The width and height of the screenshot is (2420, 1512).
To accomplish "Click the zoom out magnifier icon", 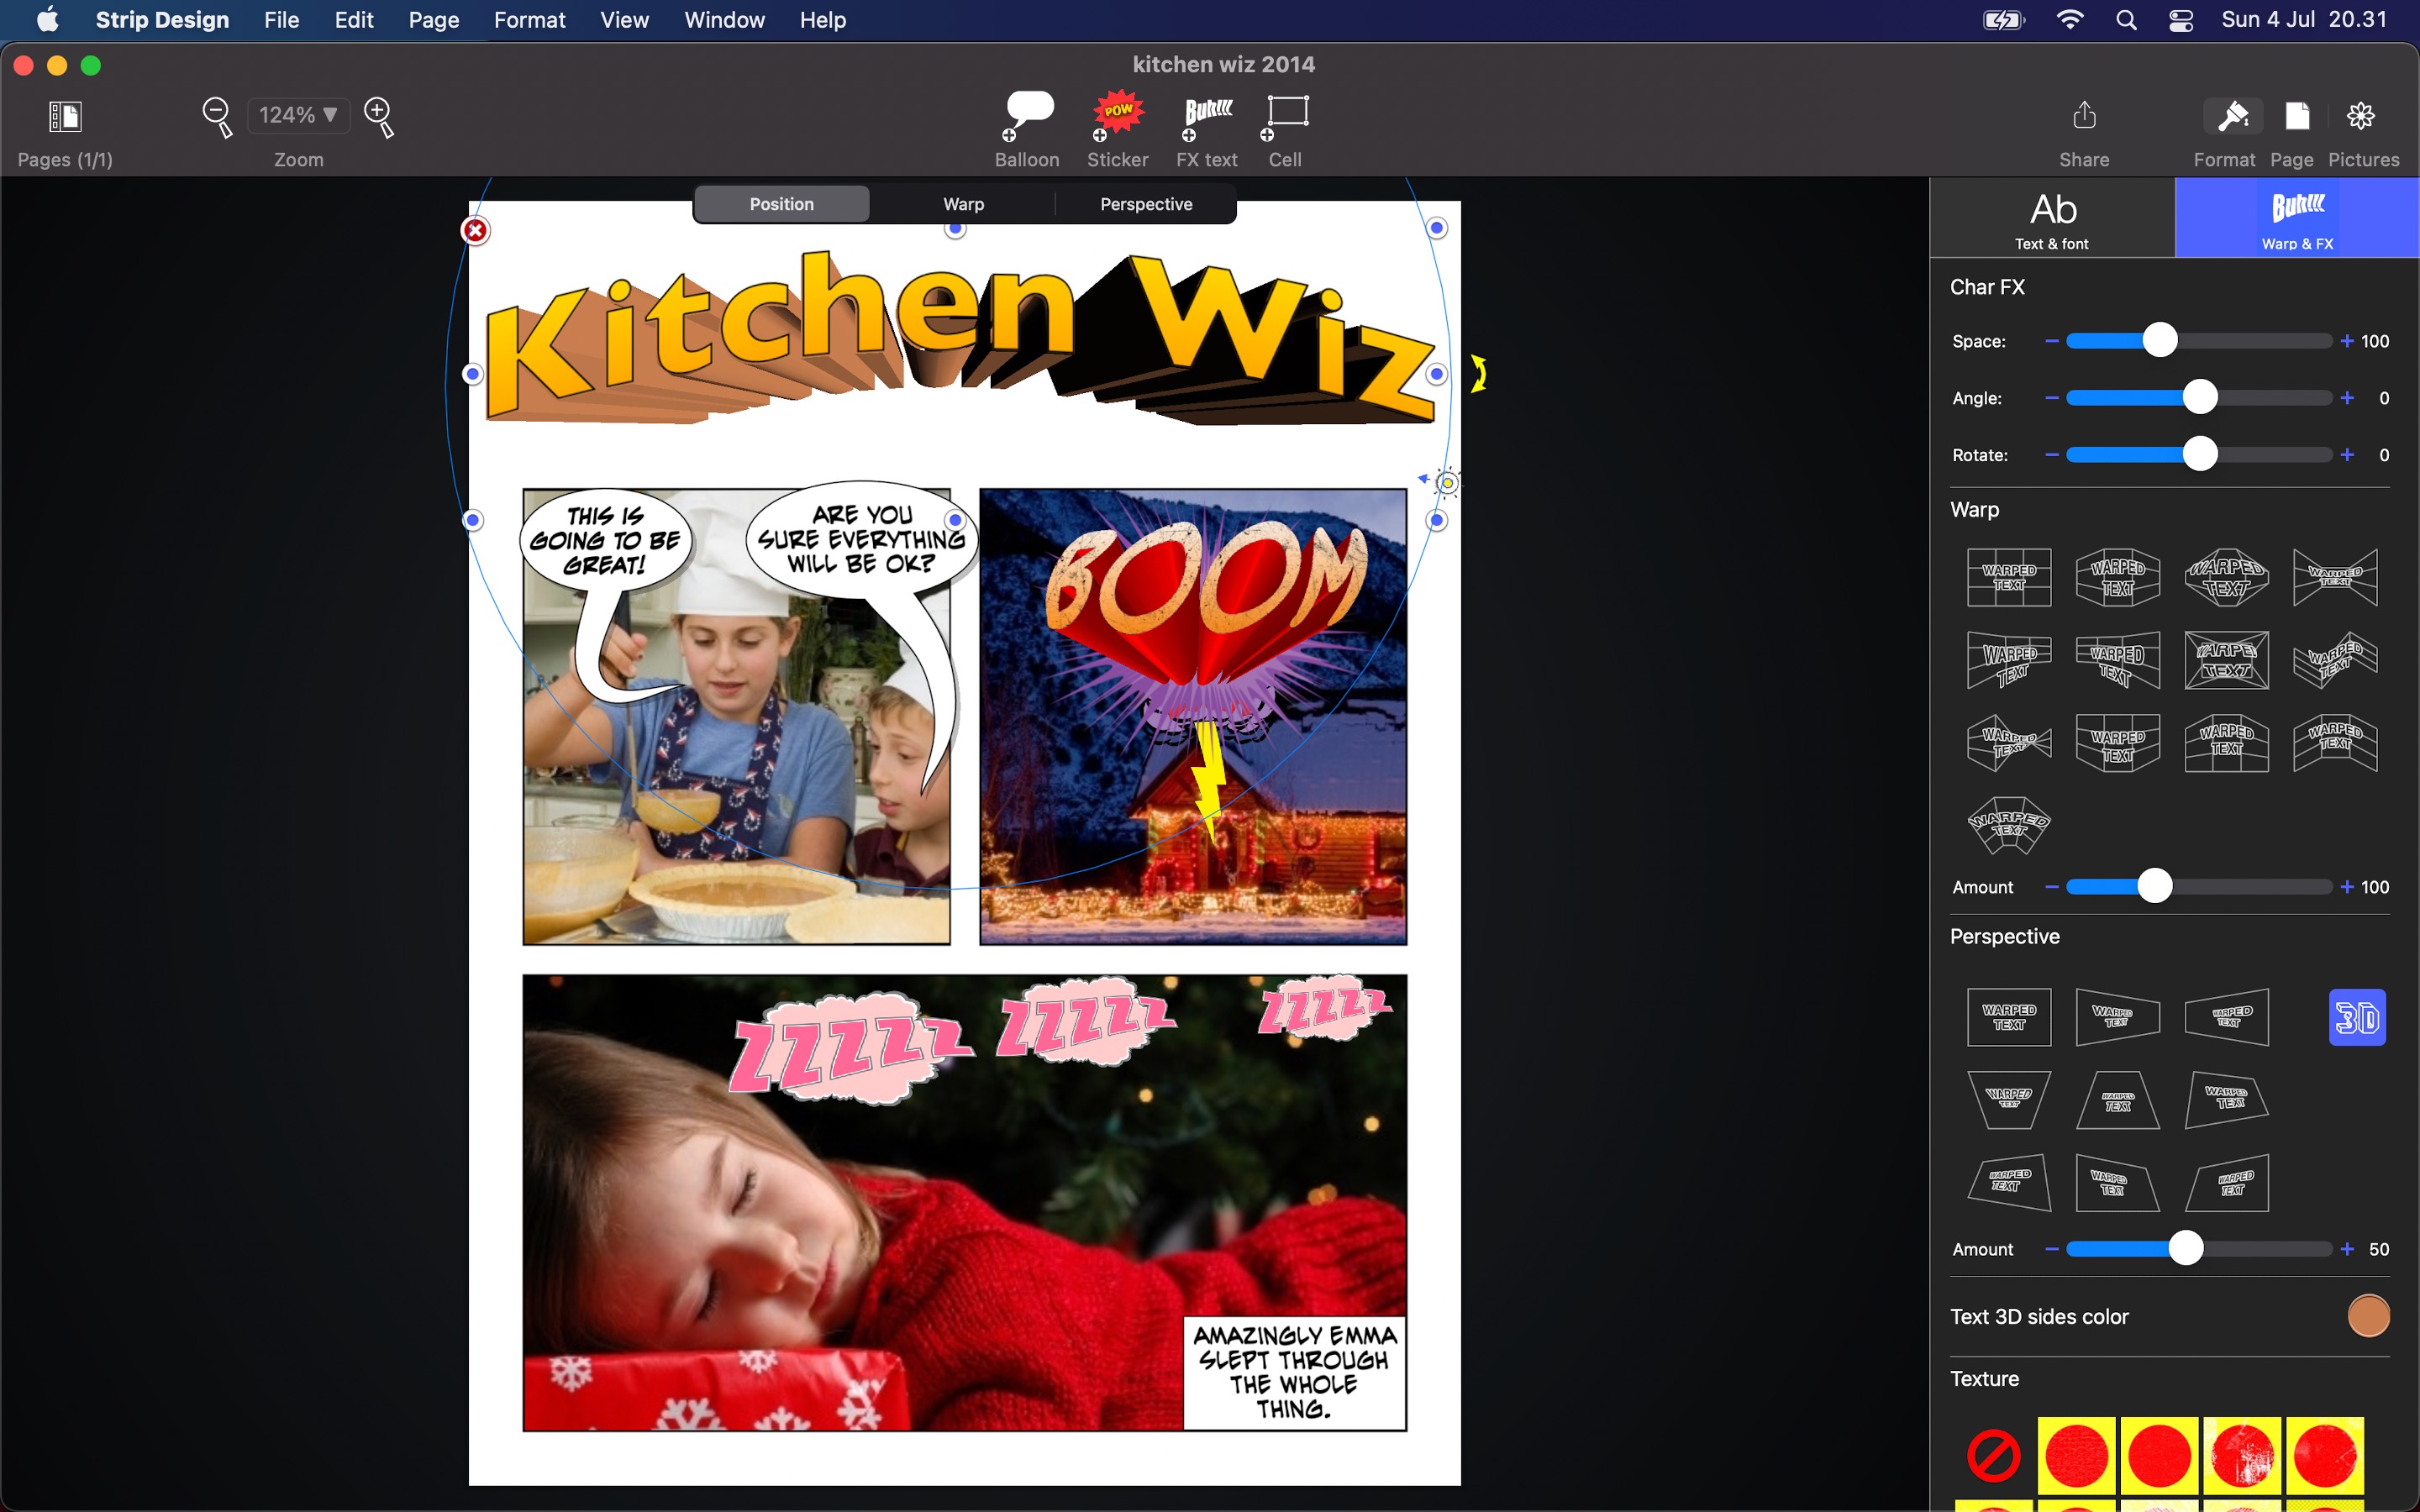I will click(217, 116).
